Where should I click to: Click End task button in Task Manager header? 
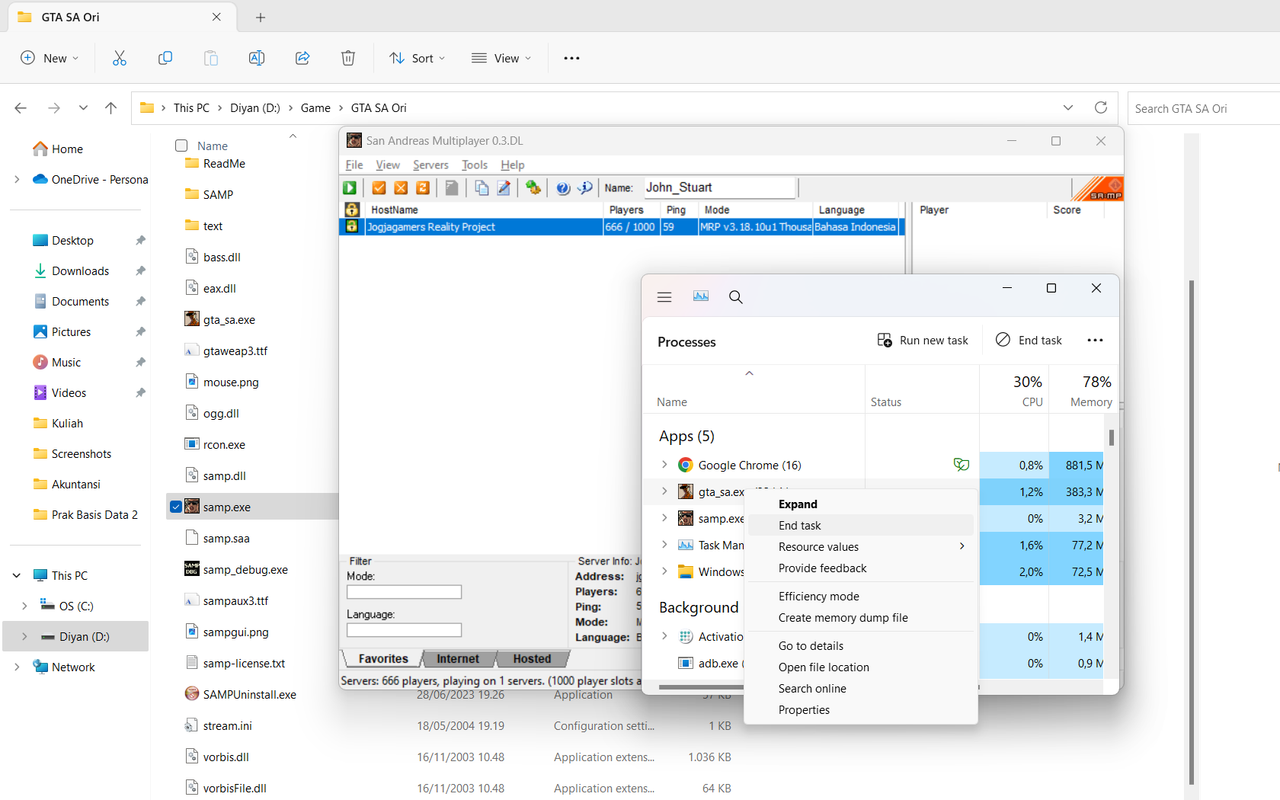(1029, 340)
